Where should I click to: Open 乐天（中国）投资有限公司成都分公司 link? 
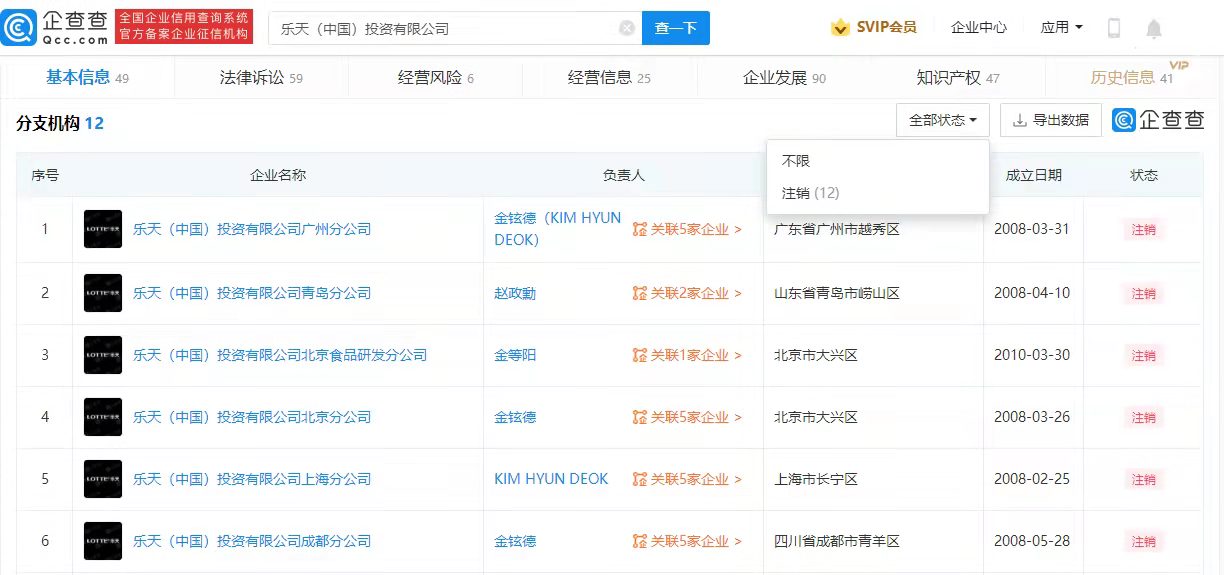click(252, 541)
